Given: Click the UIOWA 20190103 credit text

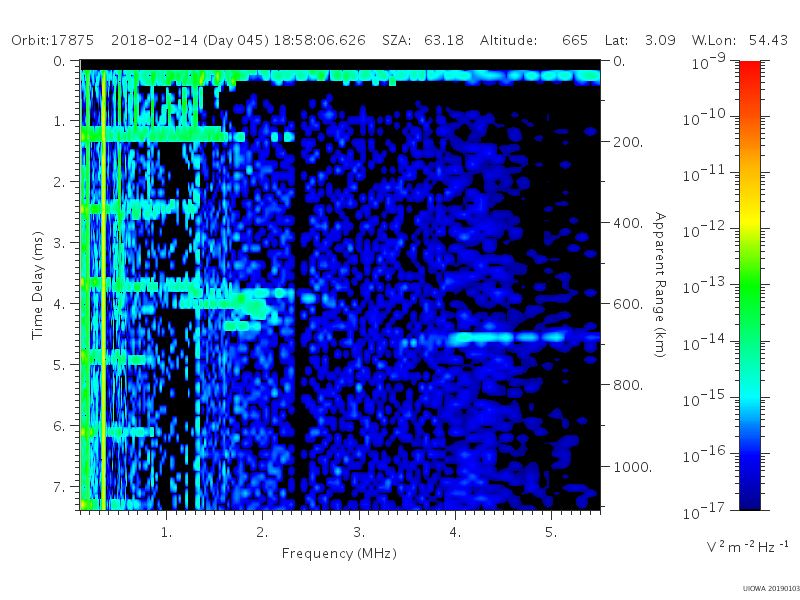Looking at the screenshot, I should pyautogui.click(x=771, y=589).
